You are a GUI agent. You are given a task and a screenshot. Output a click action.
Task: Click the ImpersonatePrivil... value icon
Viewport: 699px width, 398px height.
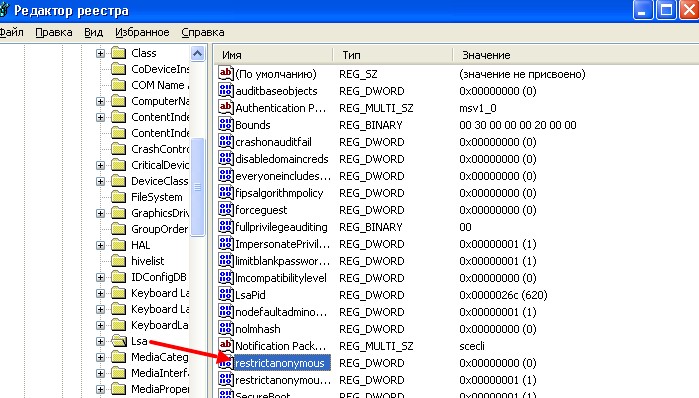pyautogui.click(x=226, y=243)
